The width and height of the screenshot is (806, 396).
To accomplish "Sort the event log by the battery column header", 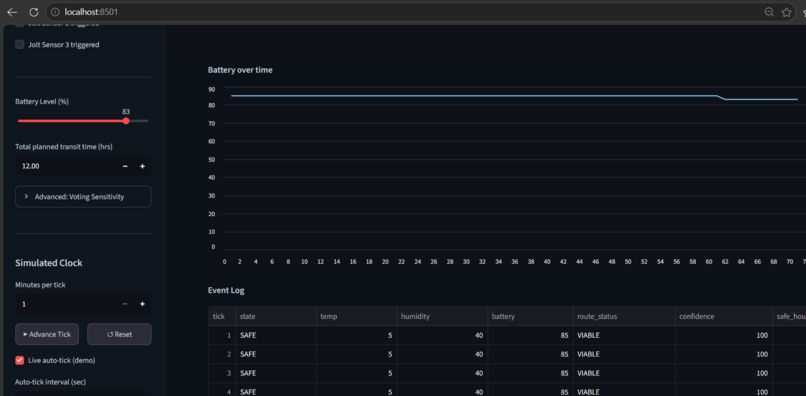I will (530, 316).
